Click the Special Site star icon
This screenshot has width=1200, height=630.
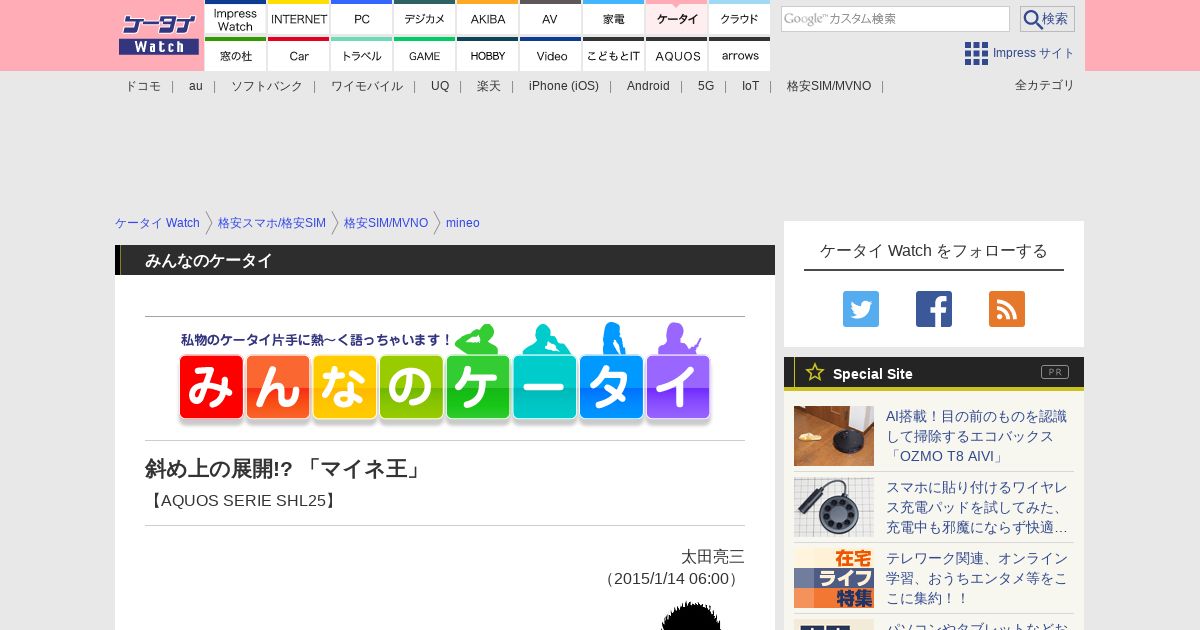pos(815,372)
